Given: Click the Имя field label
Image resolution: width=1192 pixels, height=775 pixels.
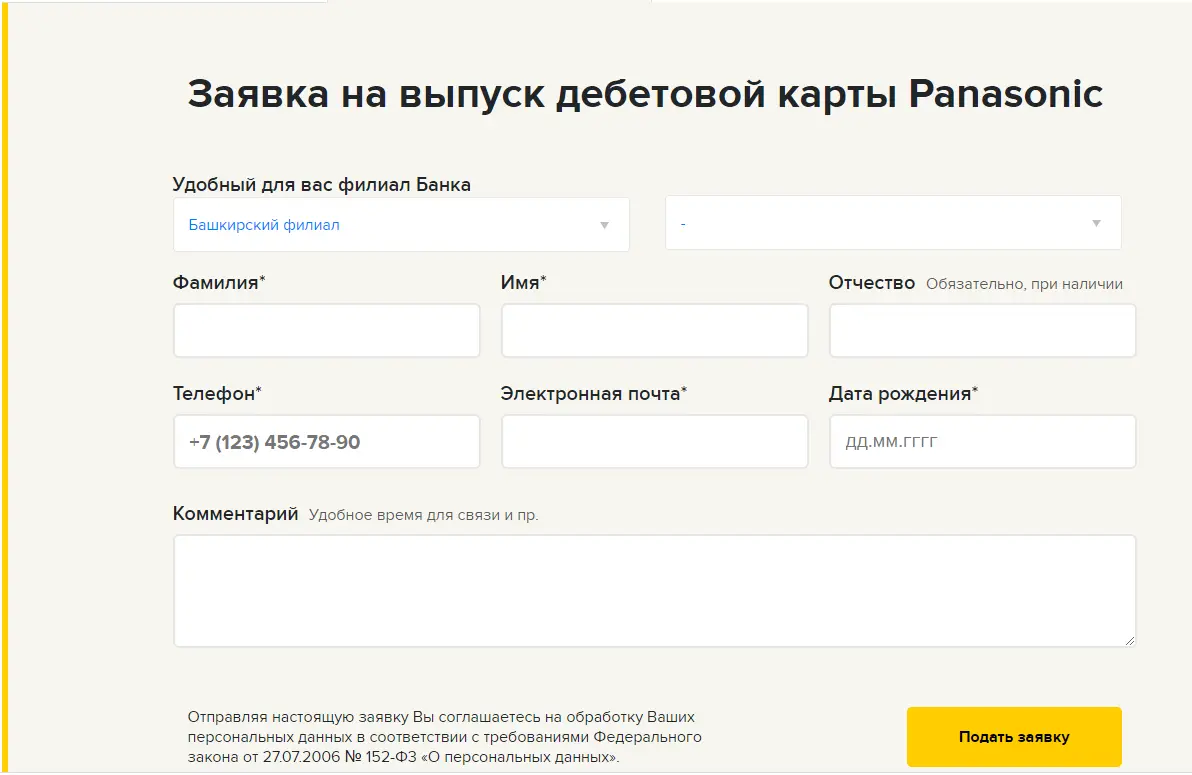Looking at the screenshot, I should pos(523,283).
